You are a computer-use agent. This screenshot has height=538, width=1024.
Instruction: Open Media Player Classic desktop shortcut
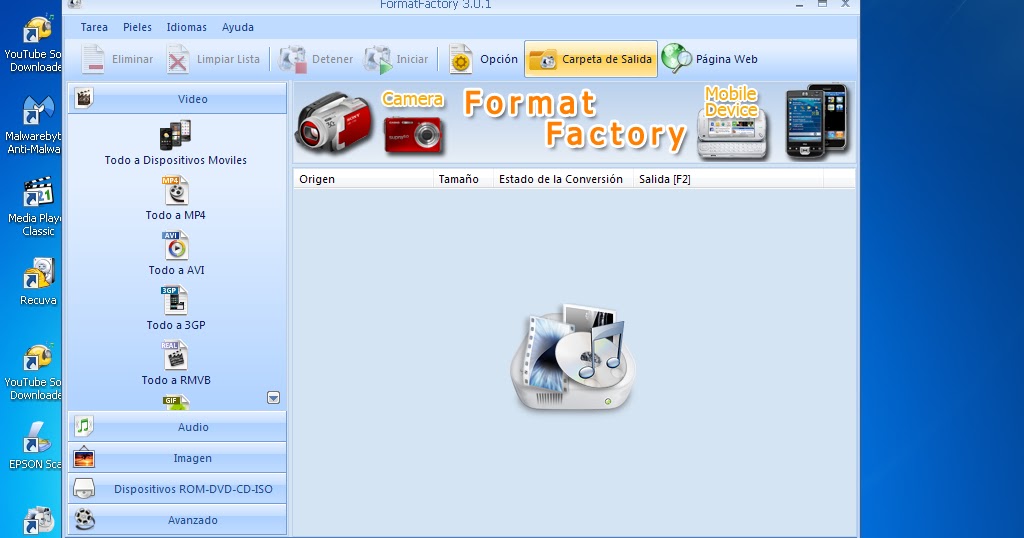pos(35,207)
